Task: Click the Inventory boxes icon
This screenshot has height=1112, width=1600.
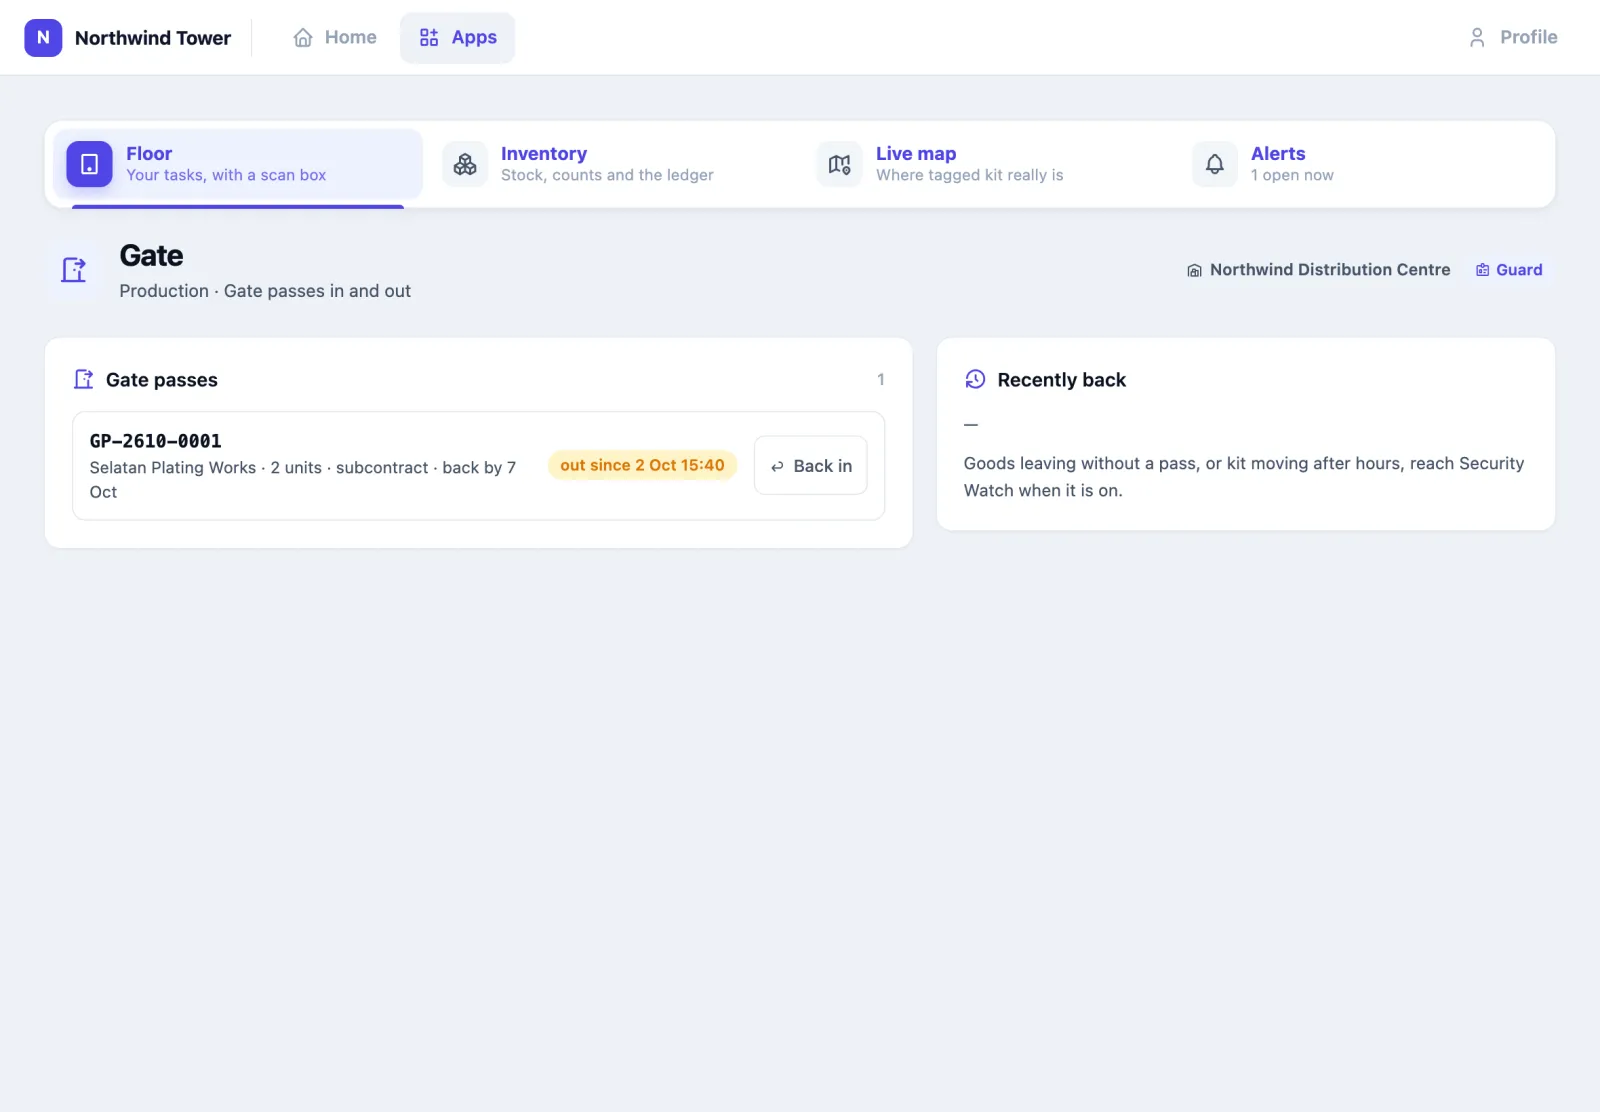Action: 465,164
